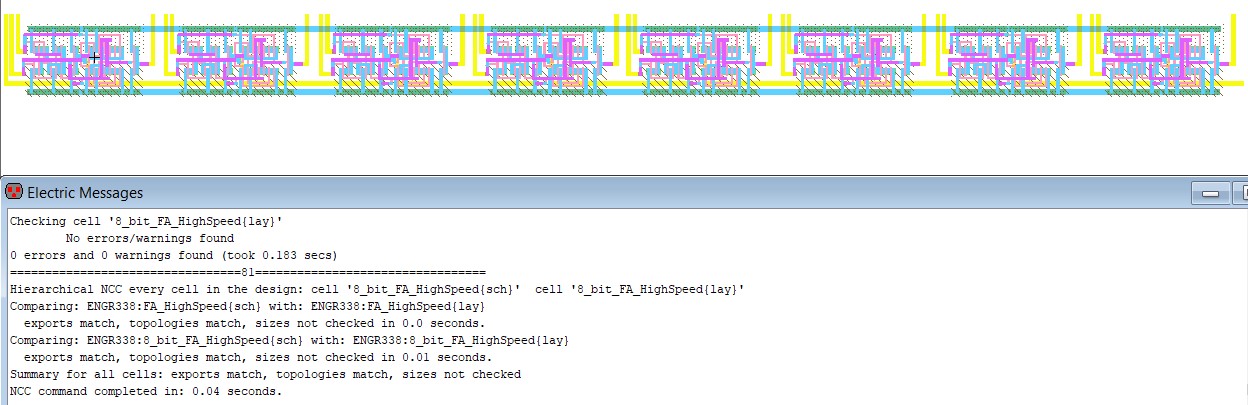1248x405 pixels.
Task: Minimize the Electric Messages window
Action: point(1213,192)
